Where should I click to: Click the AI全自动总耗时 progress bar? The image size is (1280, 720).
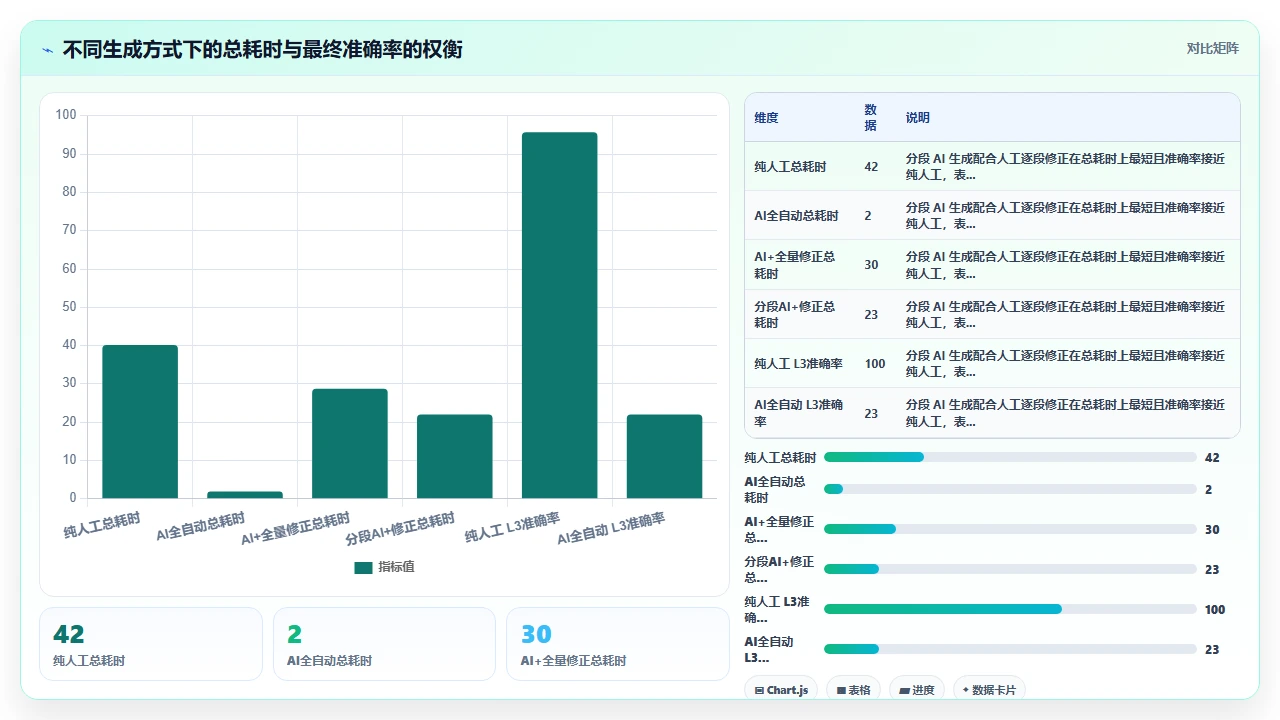tap(1010, 489)
